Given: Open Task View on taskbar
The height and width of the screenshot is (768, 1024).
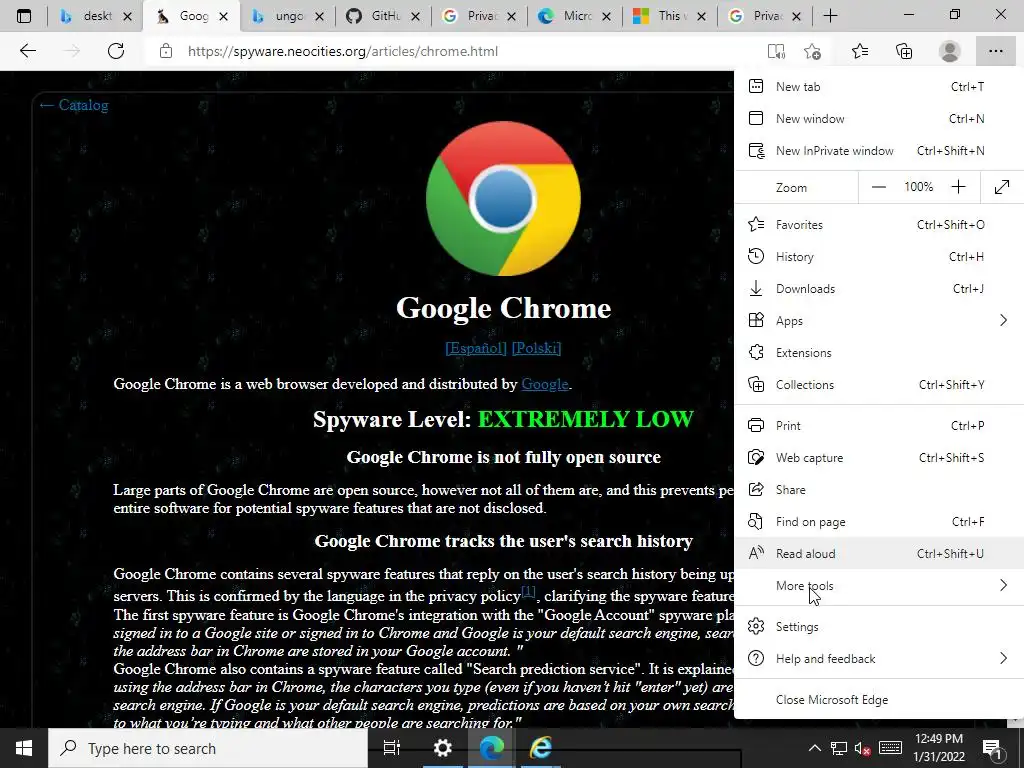Looking at the screenshot, I should 392,748.
